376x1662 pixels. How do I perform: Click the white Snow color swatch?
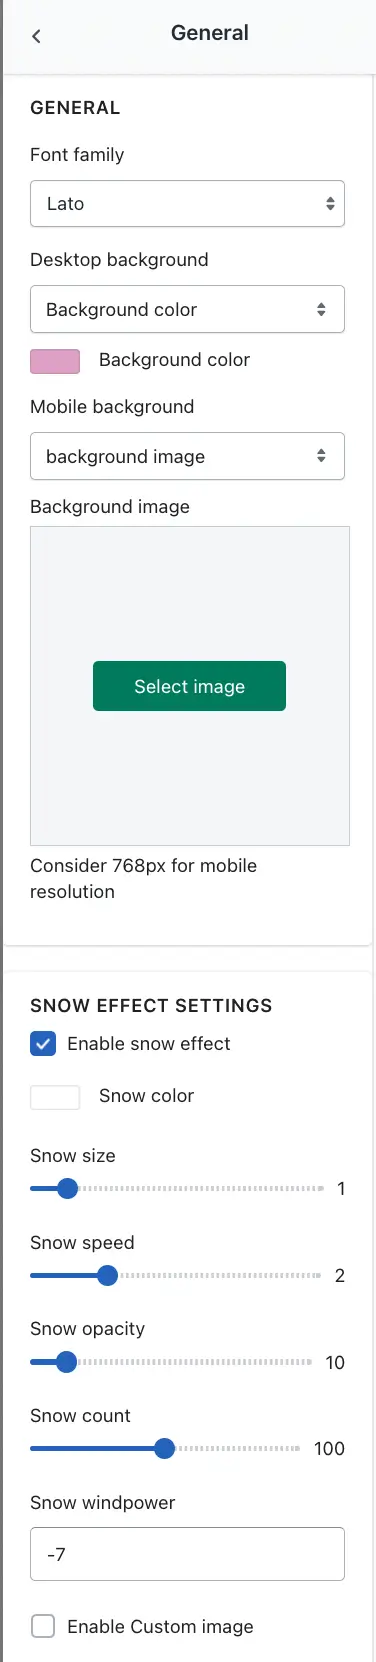(55, 1097)
